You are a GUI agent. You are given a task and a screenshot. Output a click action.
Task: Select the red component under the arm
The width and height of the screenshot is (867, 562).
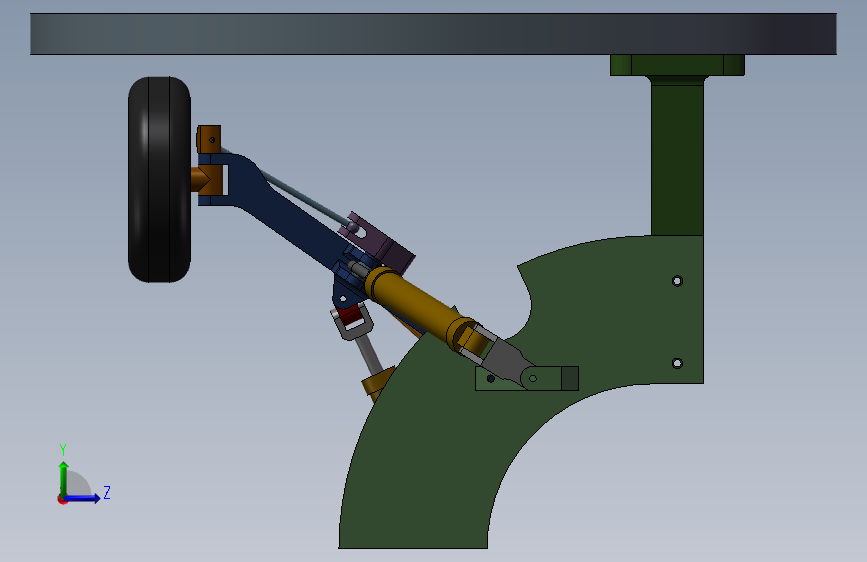pos(349,316)
